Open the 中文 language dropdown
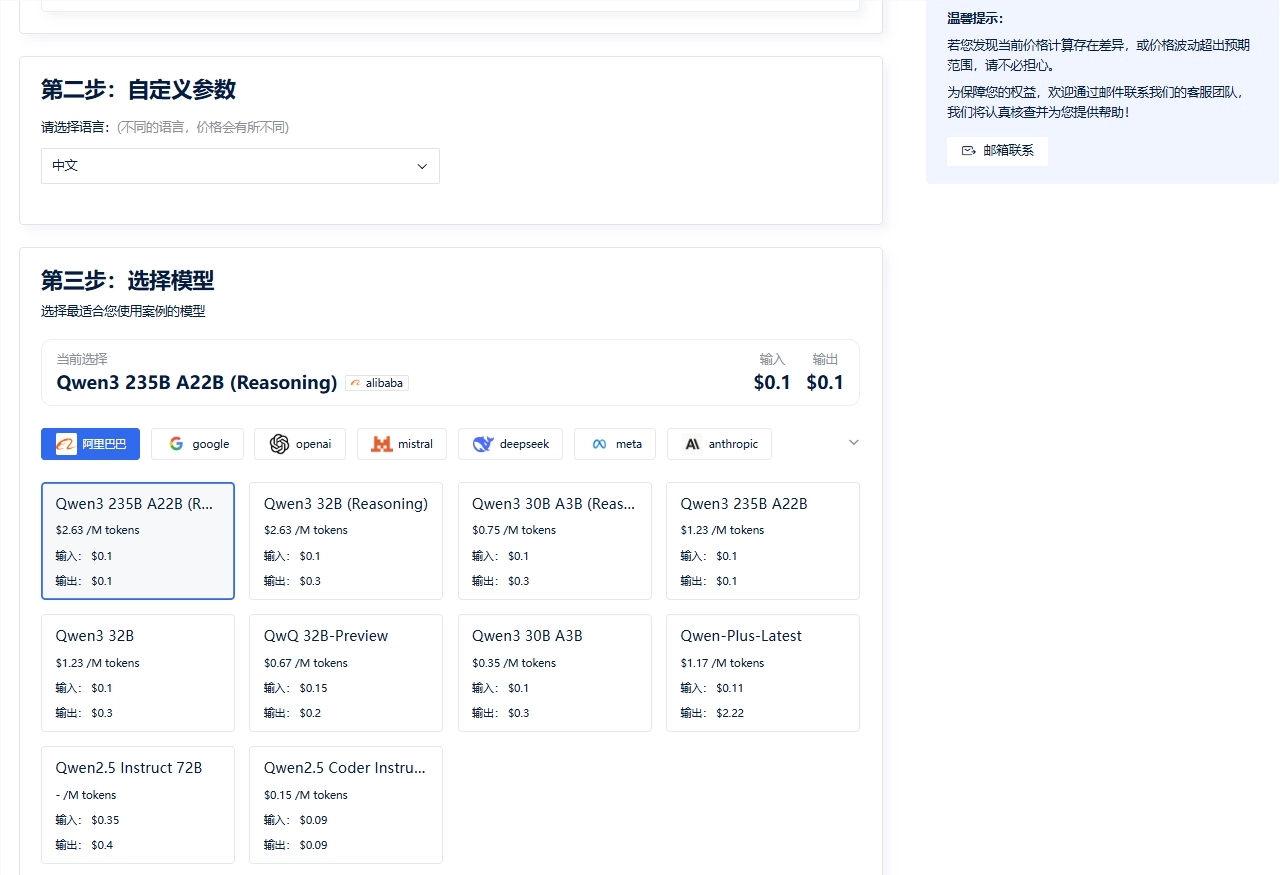1280x875 pixels. click(240, 166)
